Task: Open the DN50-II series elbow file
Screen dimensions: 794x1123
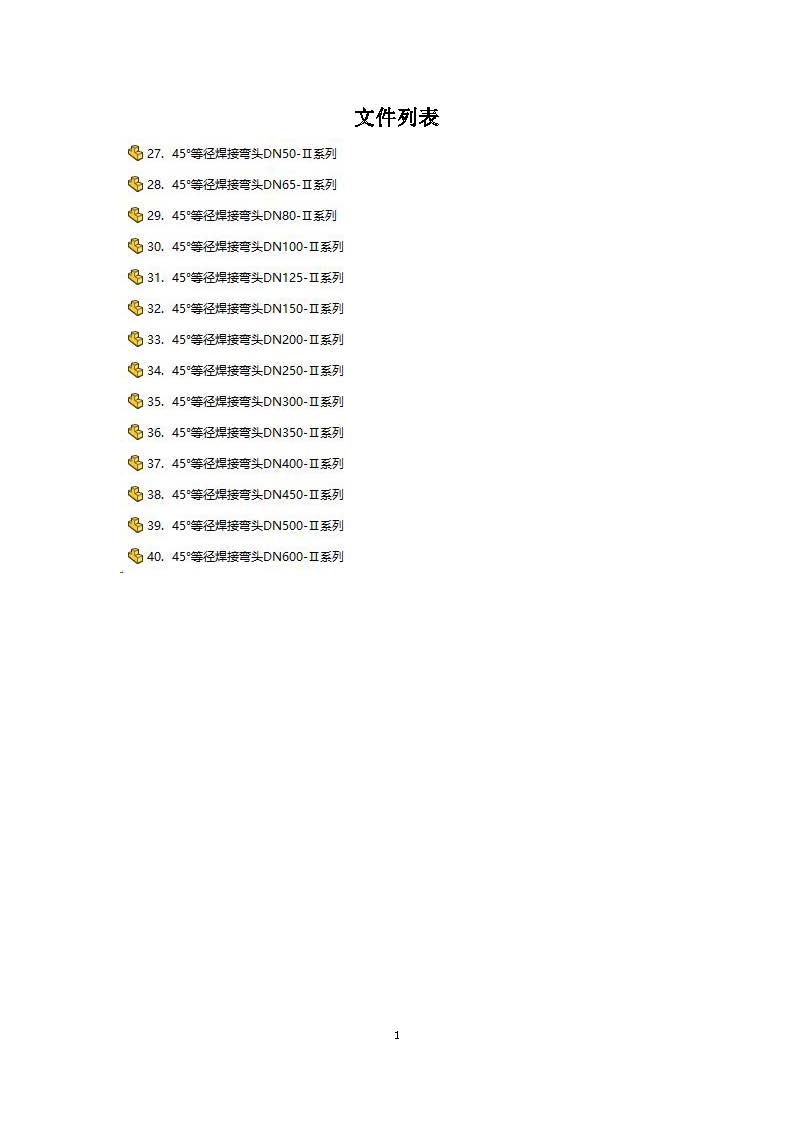Action: [254, 153]
